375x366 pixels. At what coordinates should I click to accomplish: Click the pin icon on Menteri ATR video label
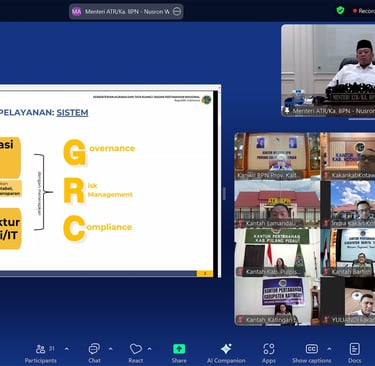287,111
